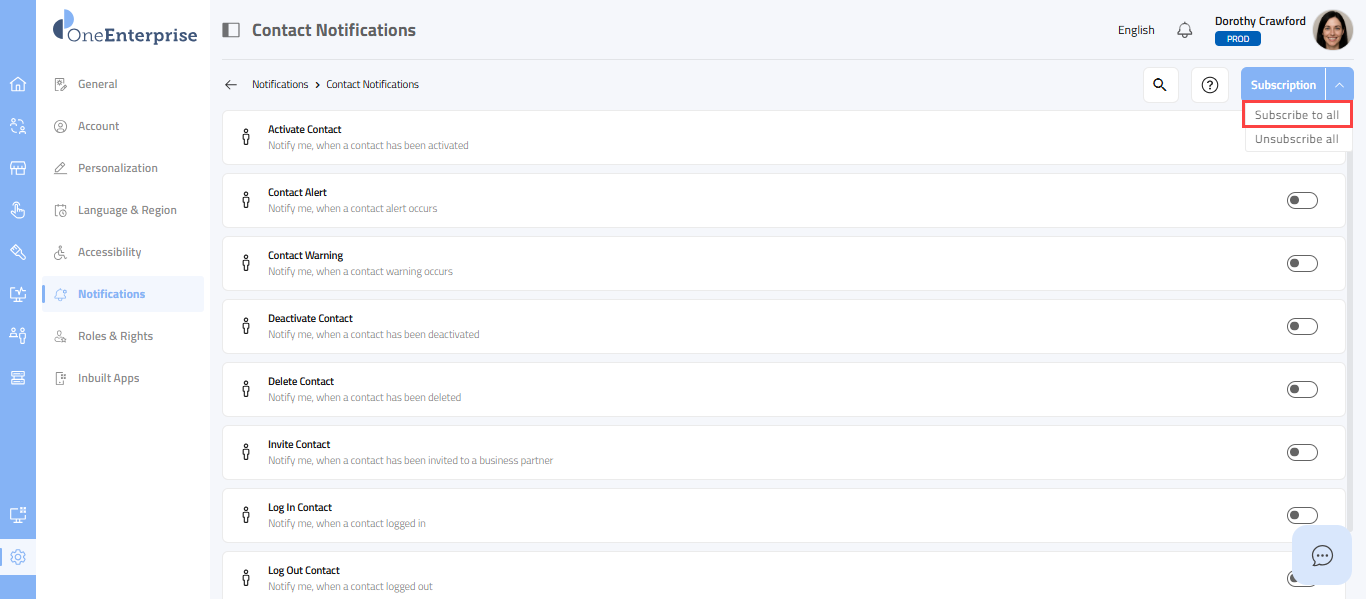Open settings gear in left rail
Viewport: 1366px width, 599px height.
click(x=18, y=557)
